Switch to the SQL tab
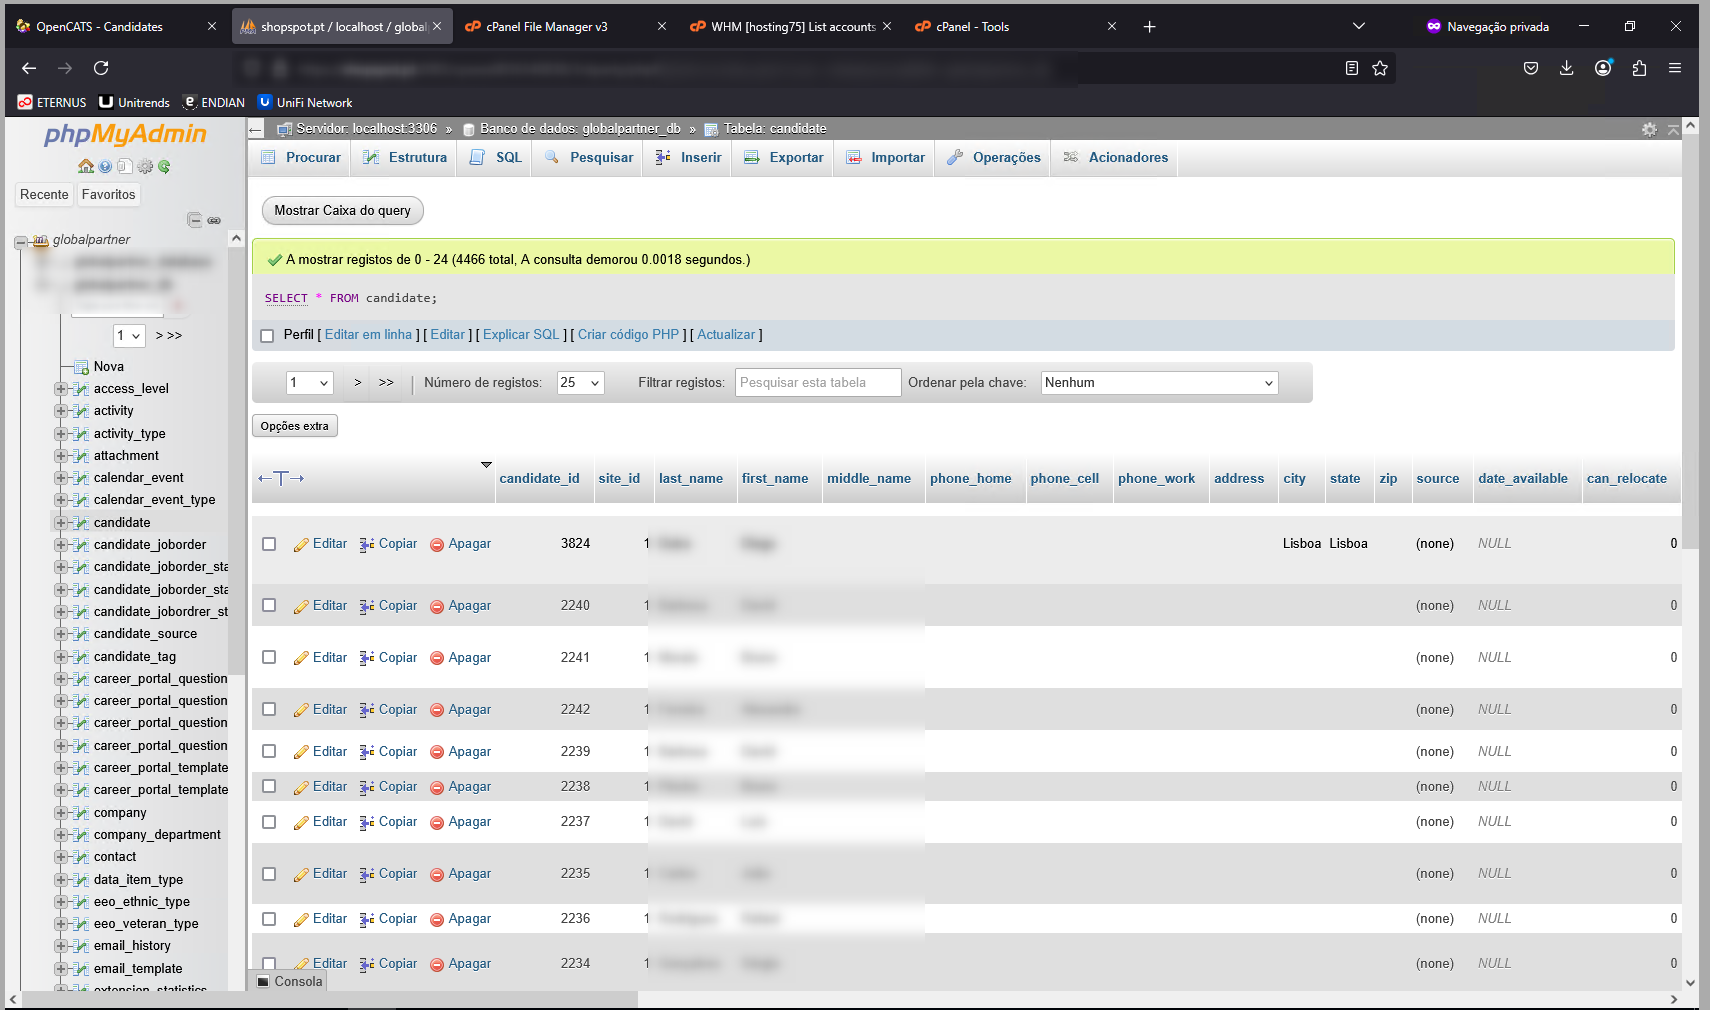 [496, 158]
